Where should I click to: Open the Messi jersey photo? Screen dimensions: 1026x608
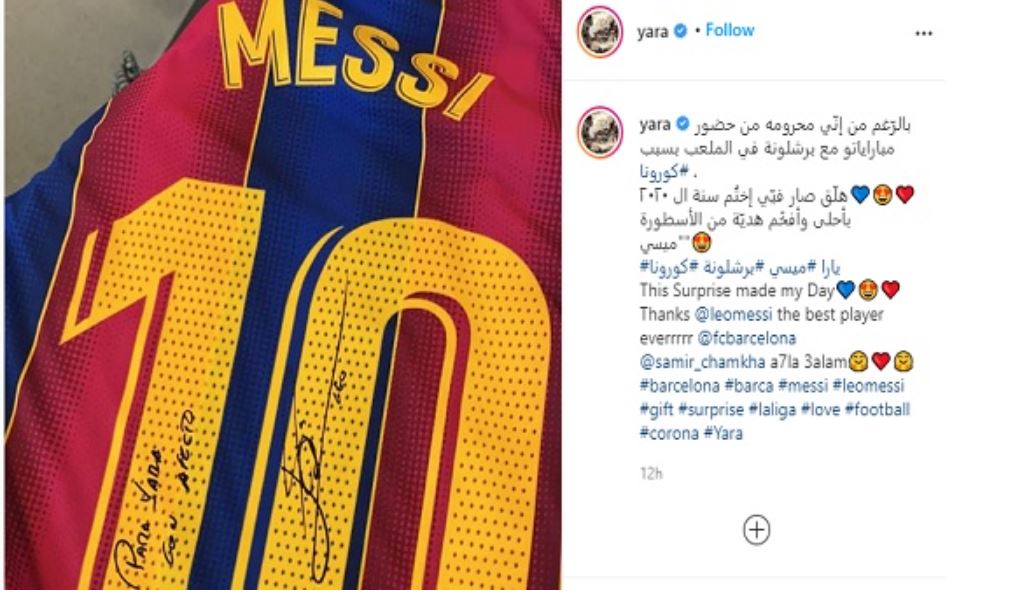[283, 295]
